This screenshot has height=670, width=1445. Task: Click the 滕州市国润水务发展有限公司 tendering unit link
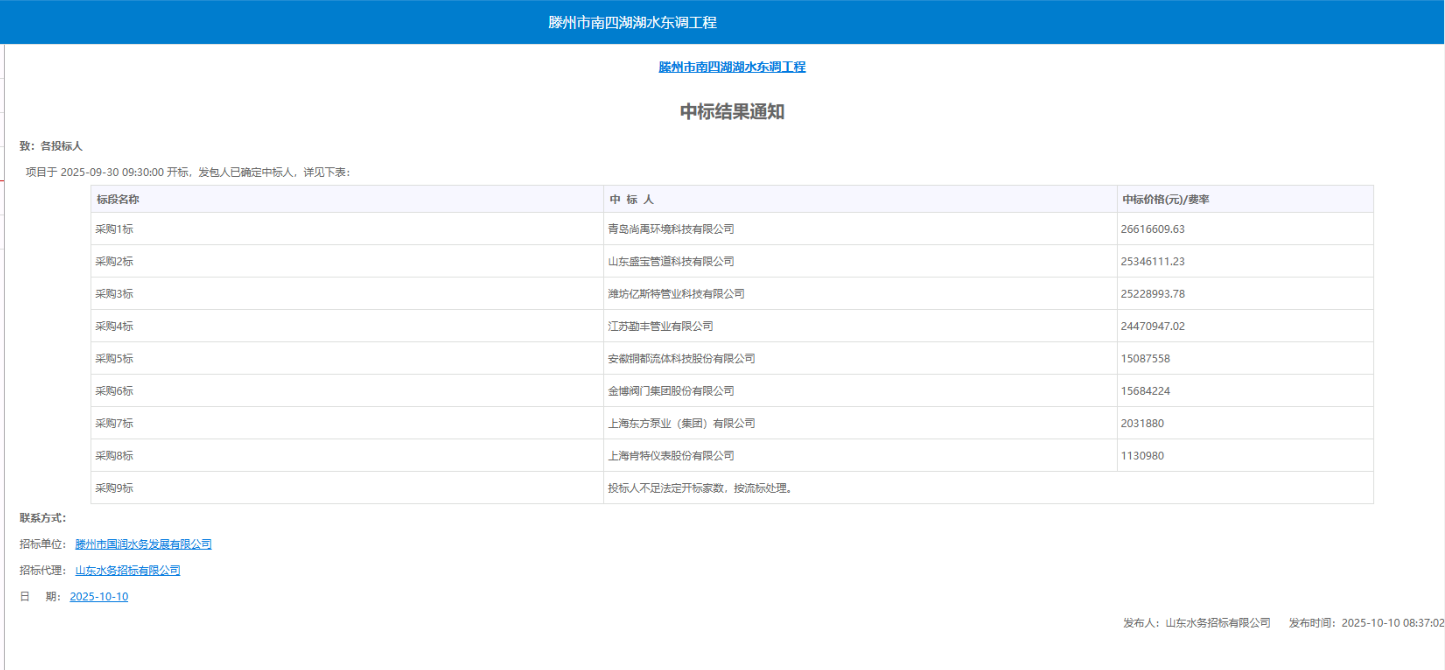(142, 544)
